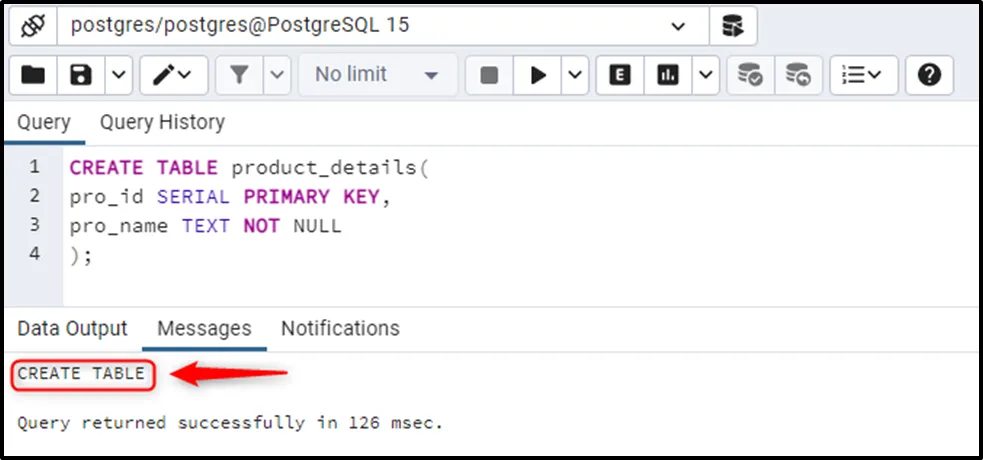
Task: Click the Explain query icon
Action: pyautogui.click(x=620, y=74)
